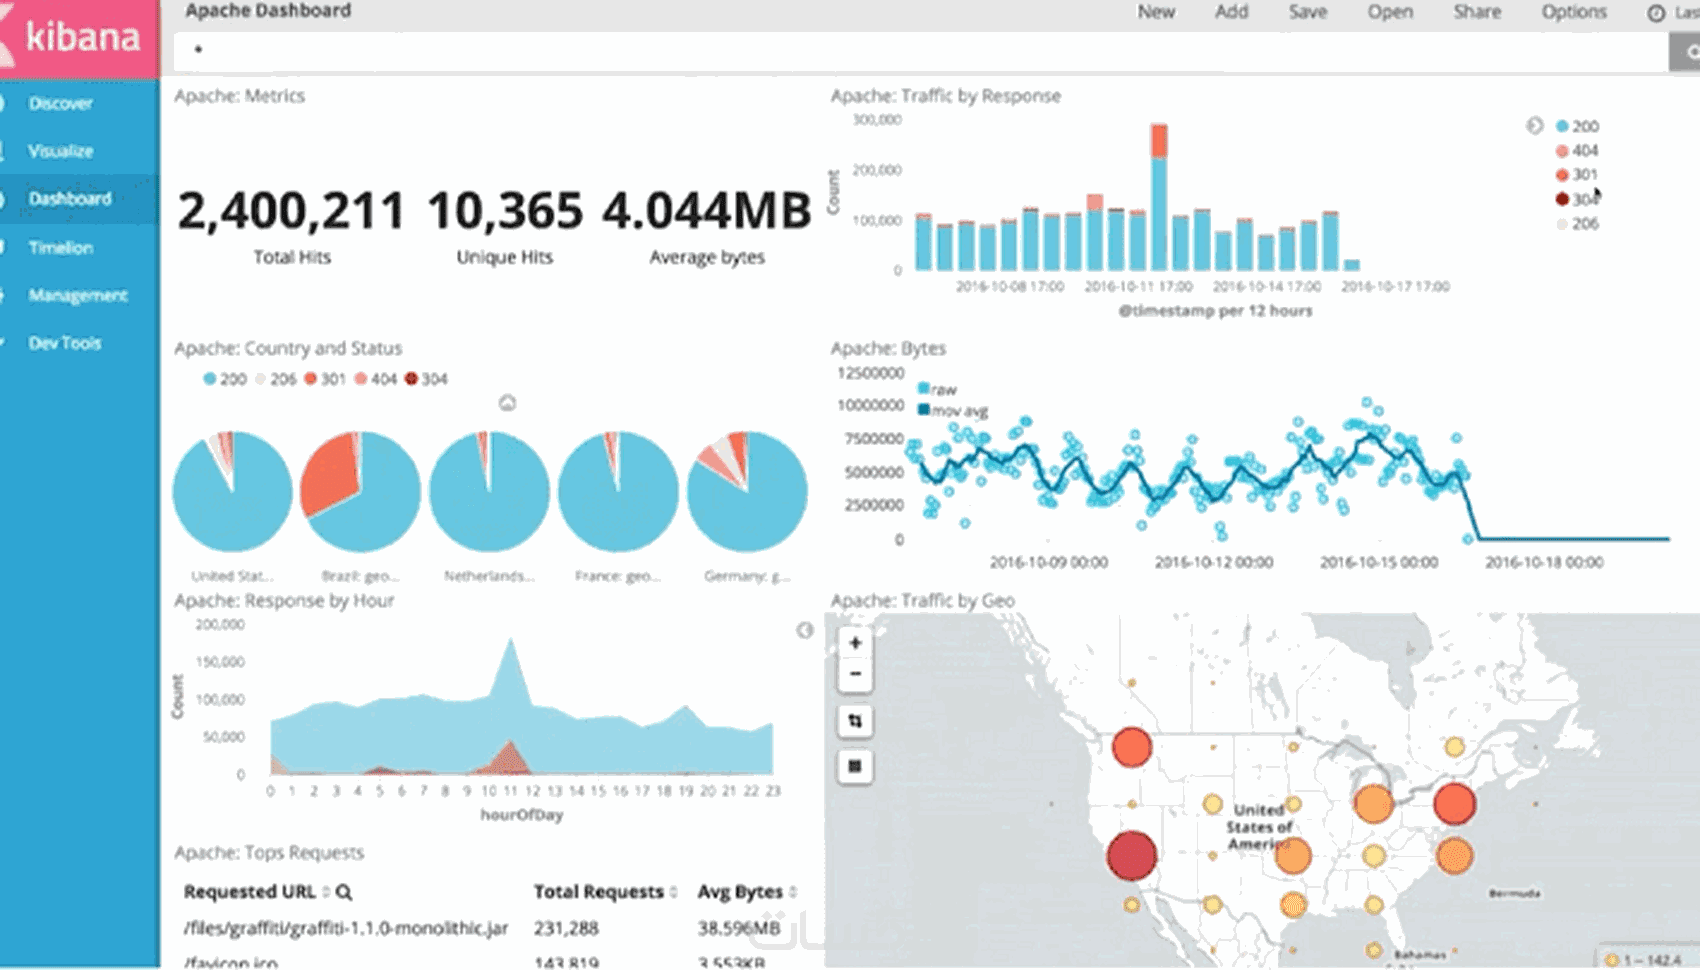Click into the query search bar
1700x970 pixels.
(x=920, y=51)
